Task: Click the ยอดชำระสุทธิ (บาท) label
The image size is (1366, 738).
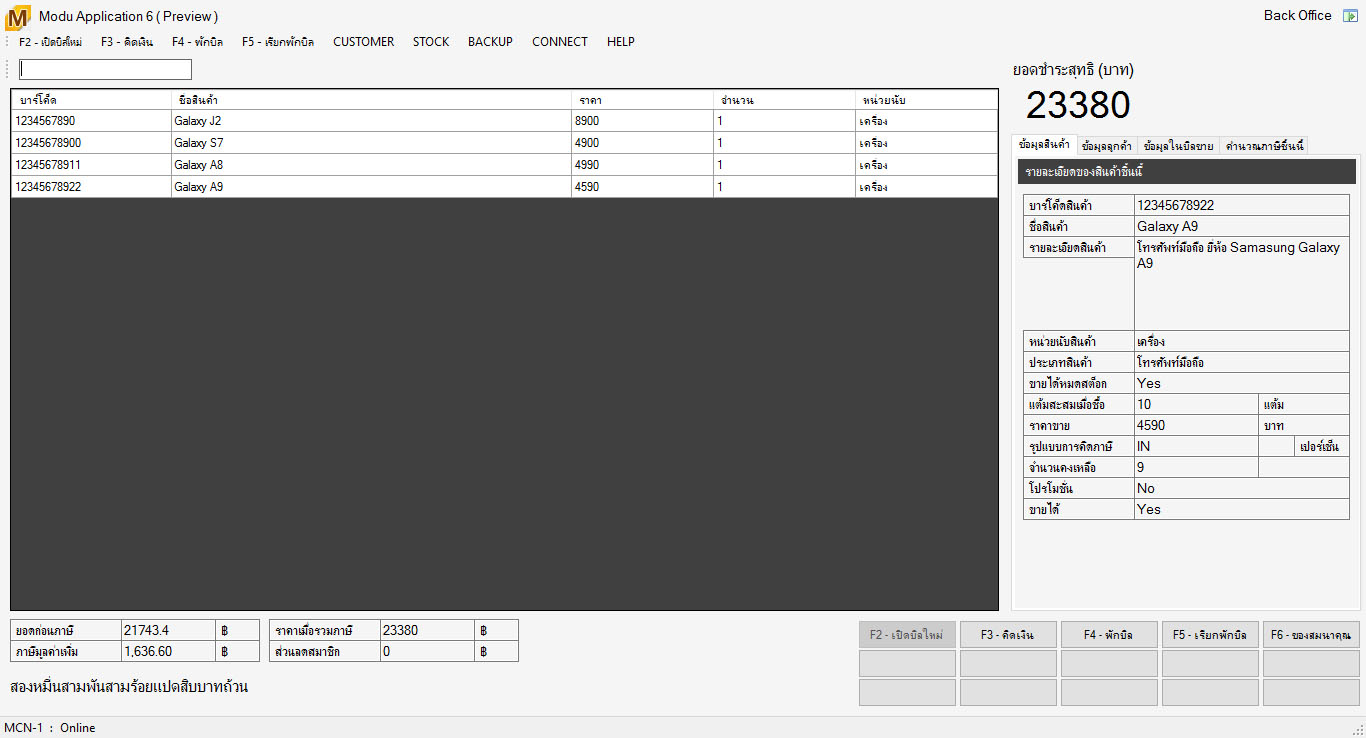Action: pos(1073,70)
